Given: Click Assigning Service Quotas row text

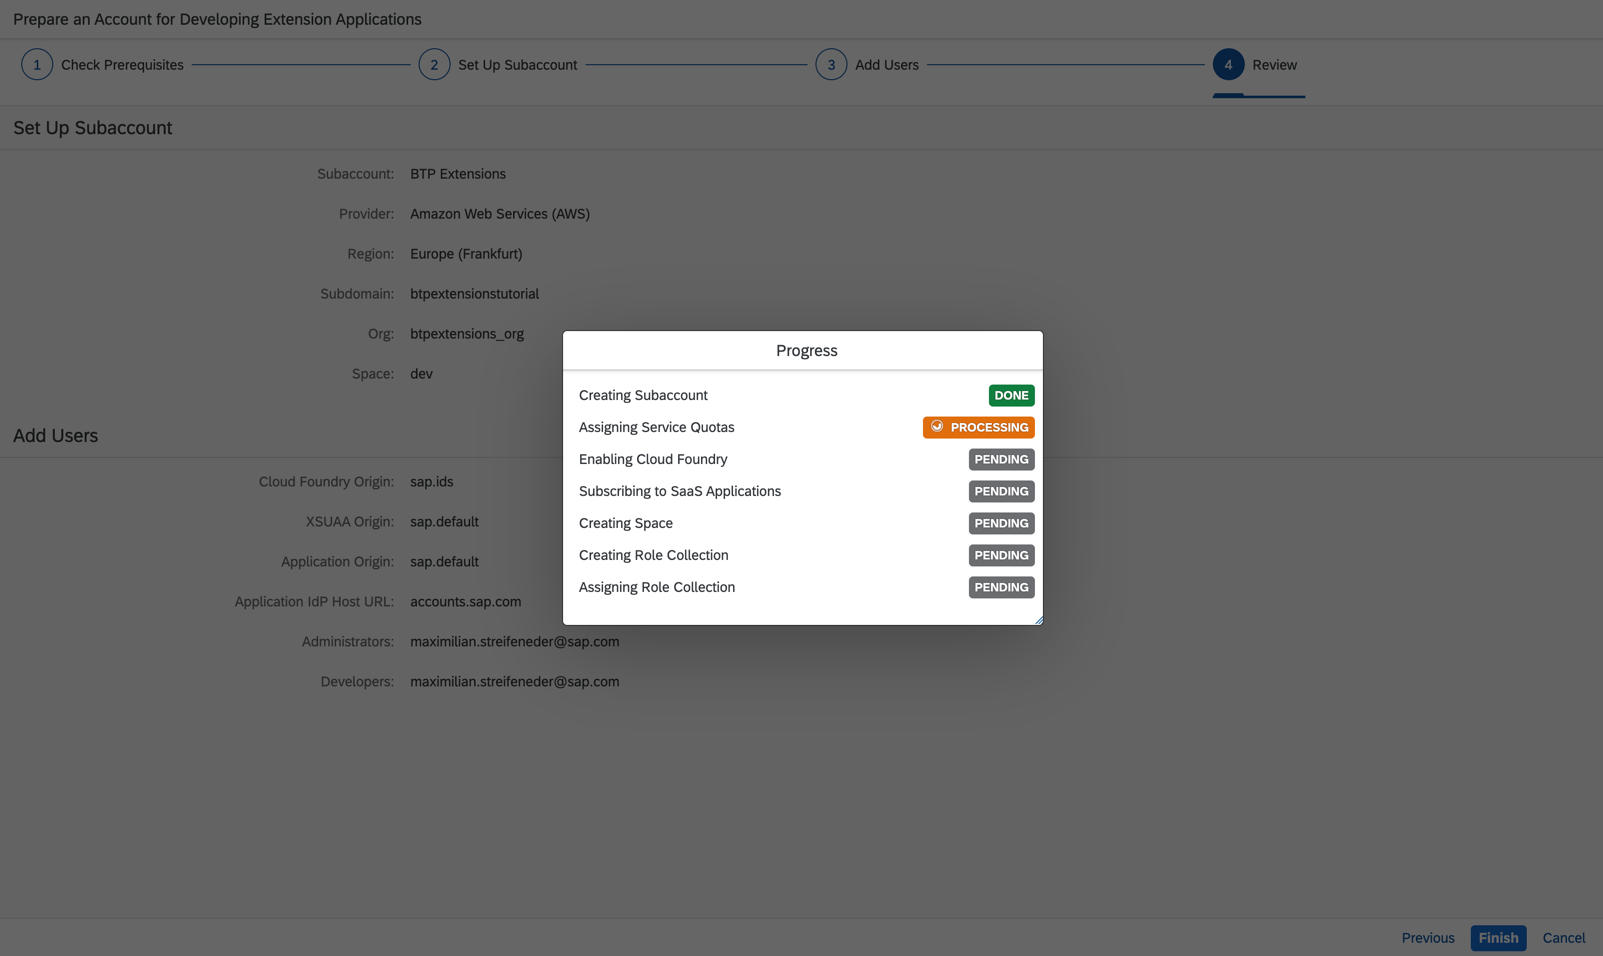Looking at the screenshot, I should (656, 428).
